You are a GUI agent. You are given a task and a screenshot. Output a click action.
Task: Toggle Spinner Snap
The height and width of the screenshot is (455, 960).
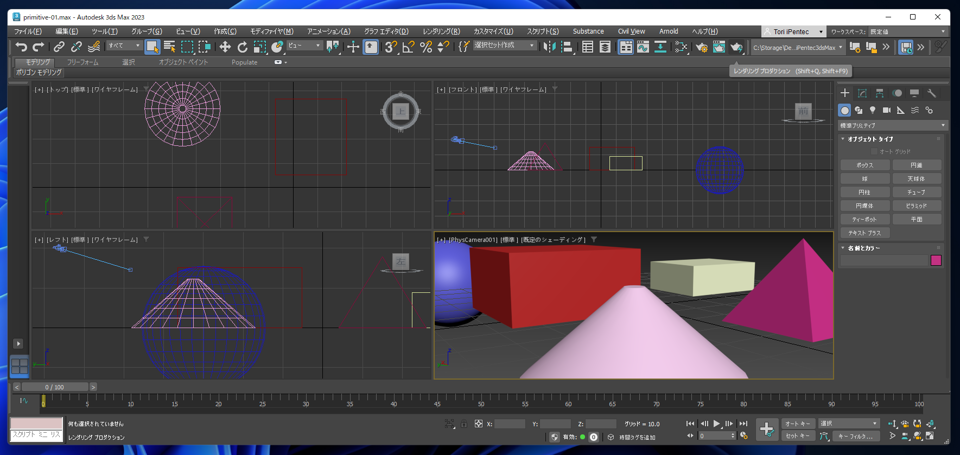[444, 47]
